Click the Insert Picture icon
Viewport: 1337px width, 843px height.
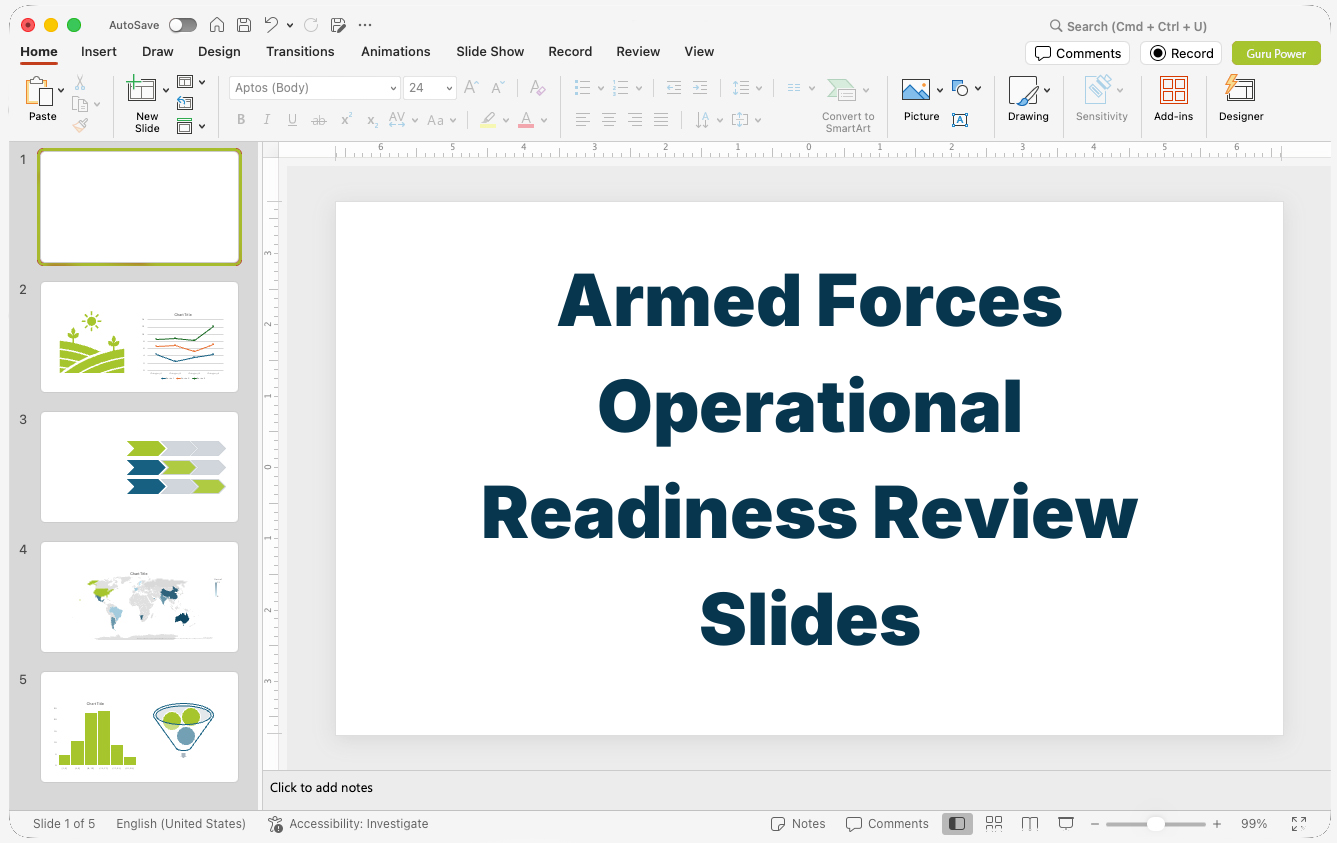point(916,91)
